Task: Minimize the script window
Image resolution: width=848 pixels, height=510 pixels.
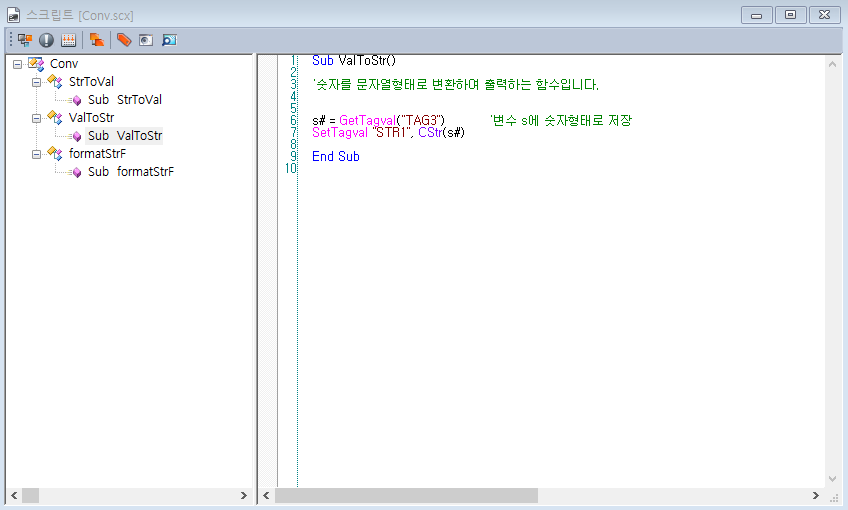Action: (757, 15)
